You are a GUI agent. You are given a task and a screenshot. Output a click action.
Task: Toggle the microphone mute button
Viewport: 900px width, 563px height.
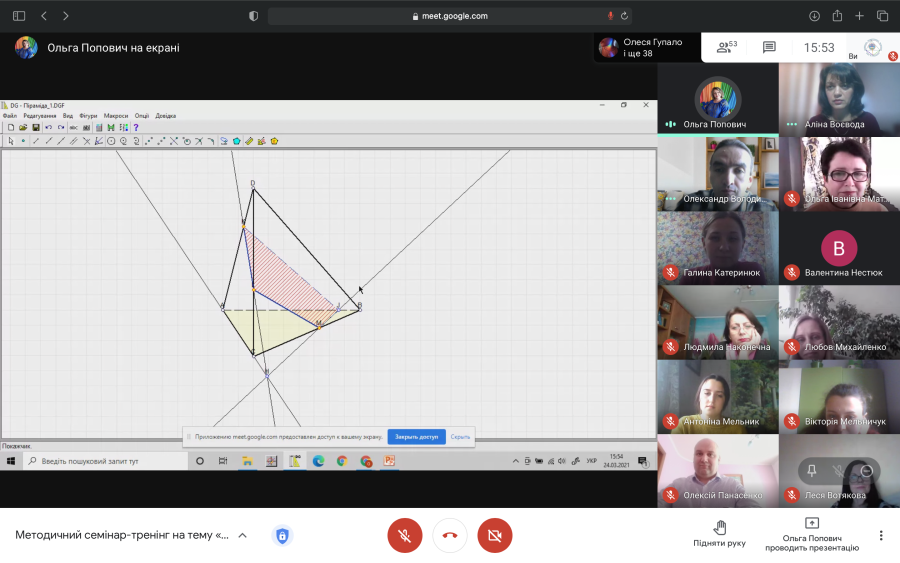(x=405, y=535)
